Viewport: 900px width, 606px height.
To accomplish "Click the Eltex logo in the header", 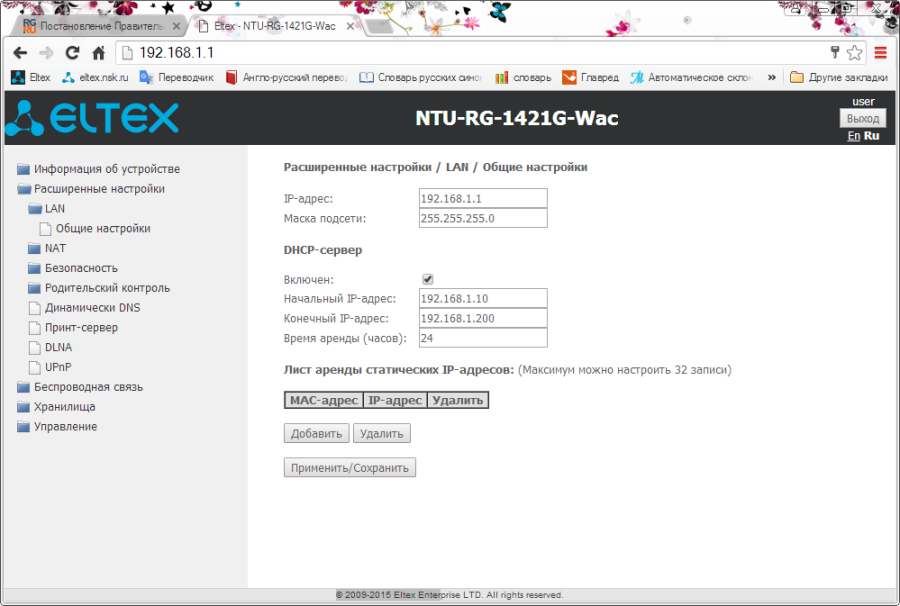I will (x=92, y=118).
